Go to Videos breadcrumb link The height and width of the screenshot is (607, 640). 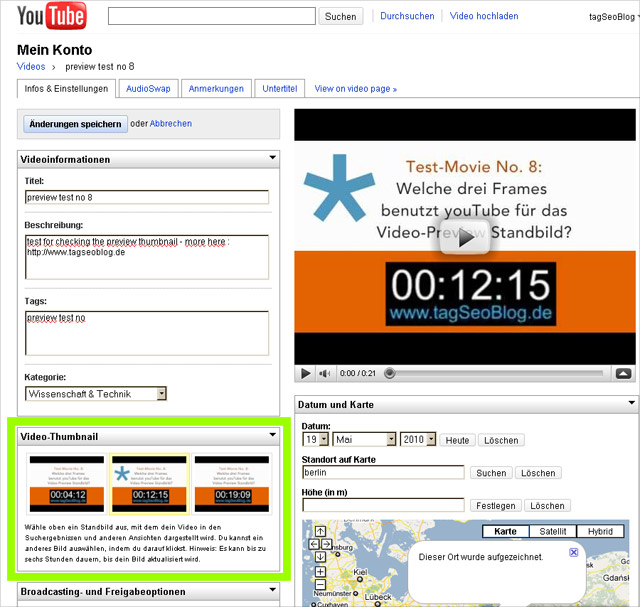[x=31, y=67]
